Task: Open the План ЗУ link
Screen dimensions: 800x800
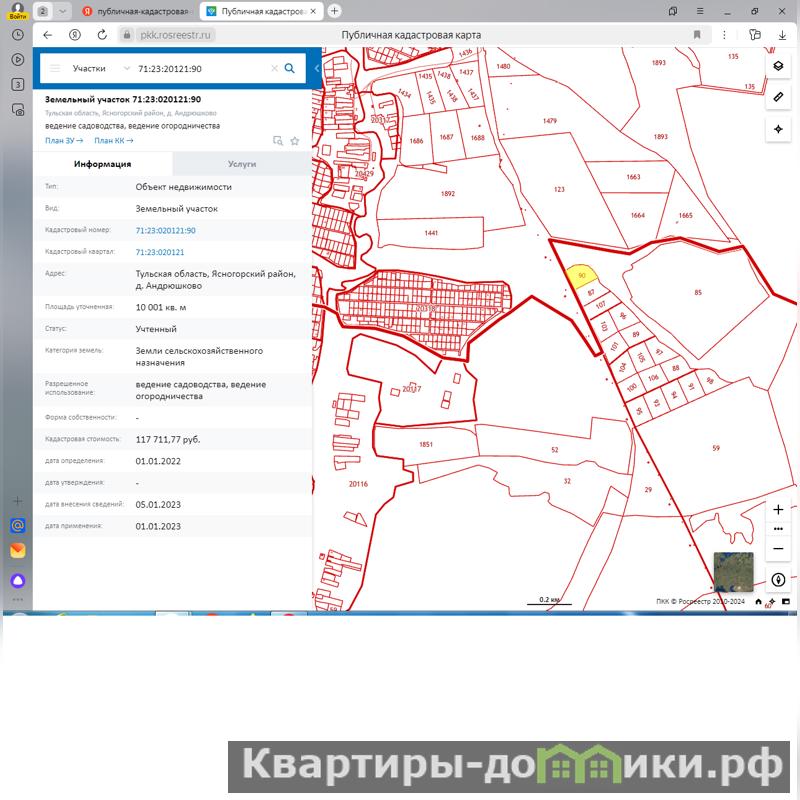Action: click(63, 141)
